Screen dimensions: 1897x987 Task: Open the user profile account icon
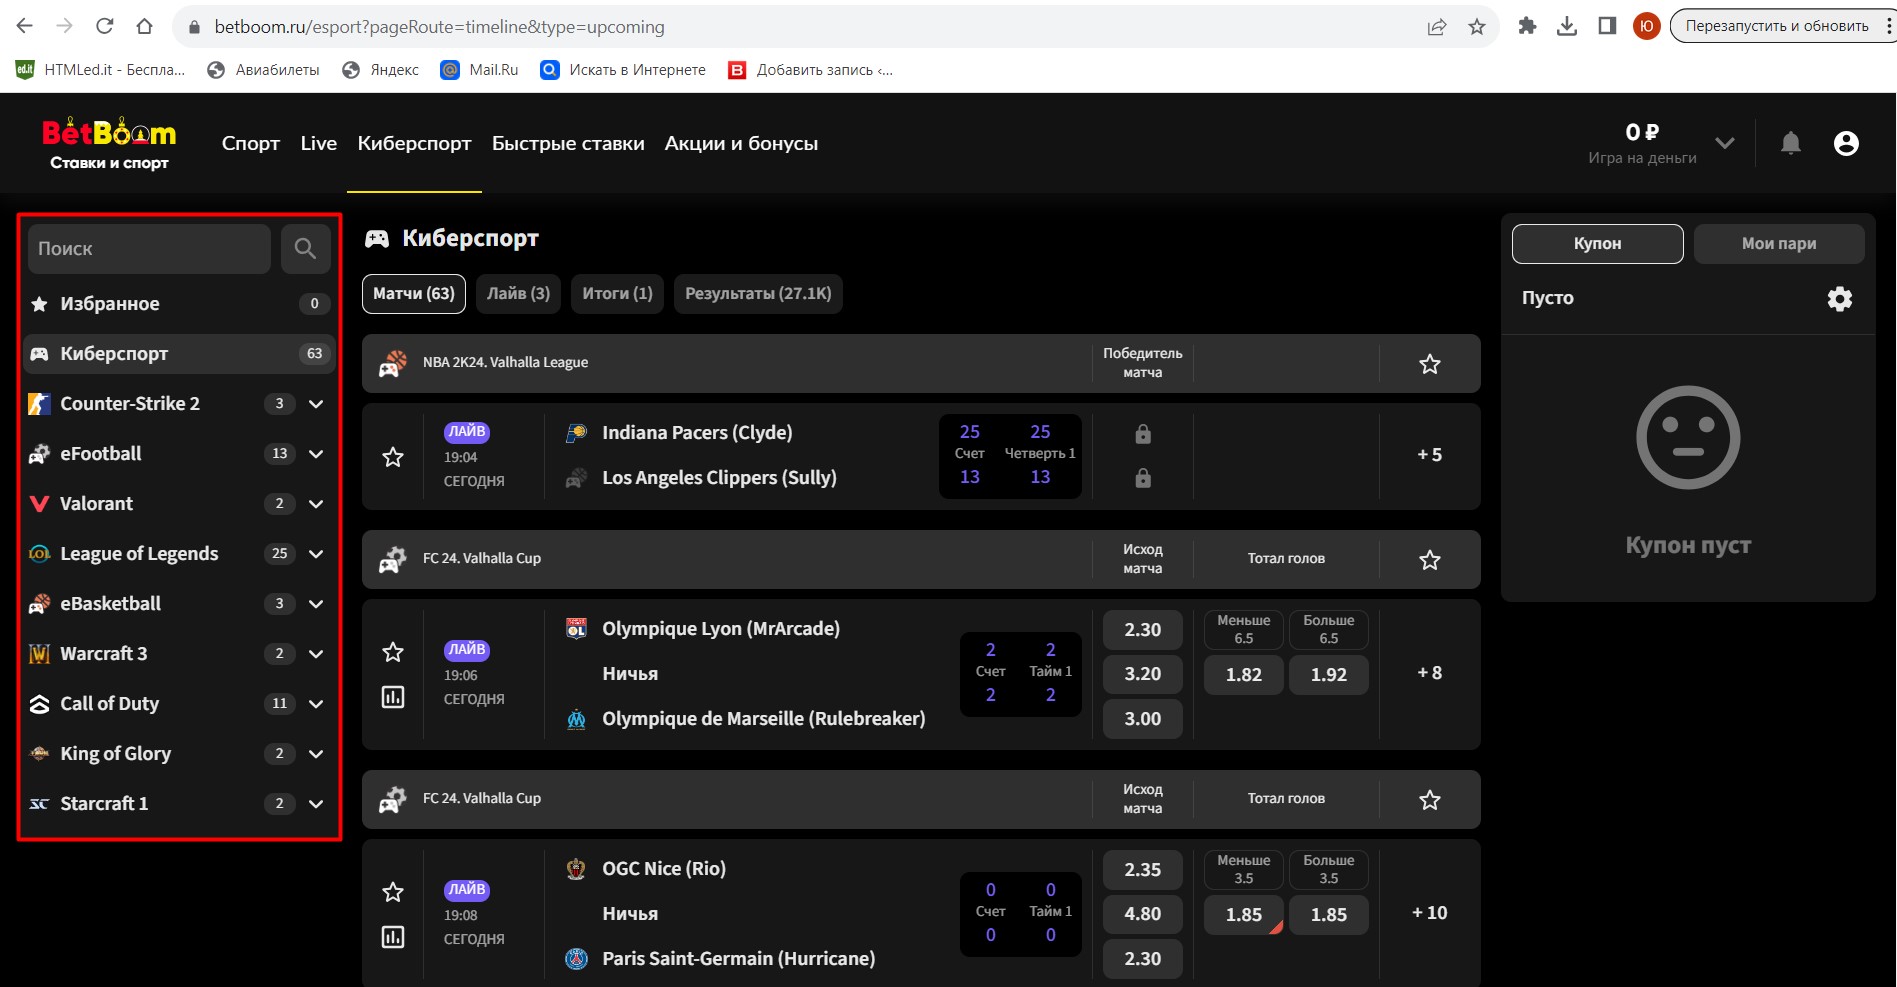[1845, 144]
